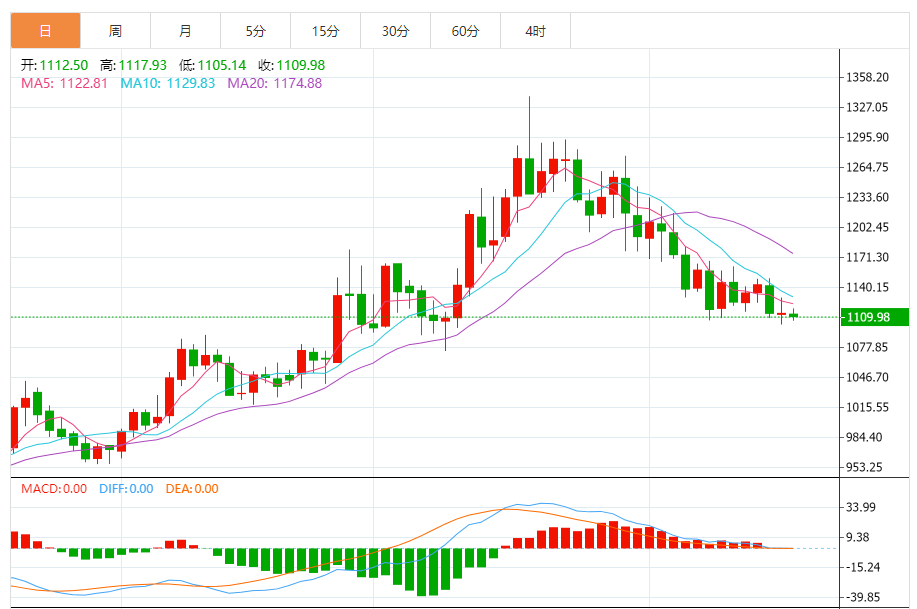Switch to the weekly 周 tab

(115, 30)
